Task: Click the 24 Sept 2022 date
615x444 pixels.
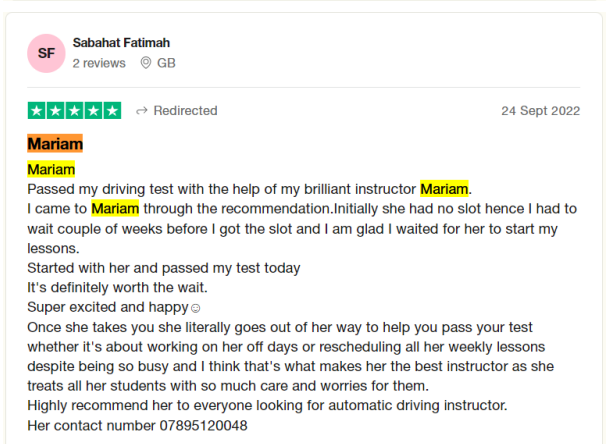Action: [540, 111]
